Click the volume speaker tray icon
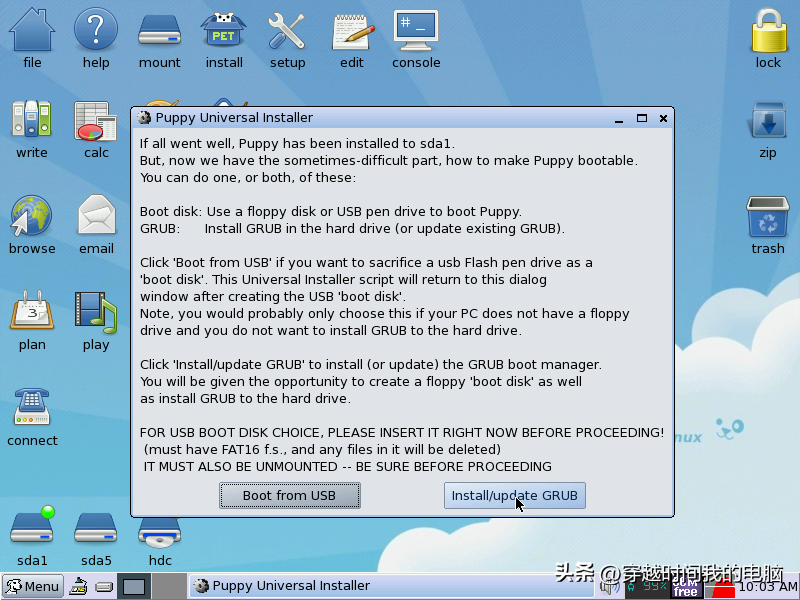This screenshot has height=600, width=800. point(610,587)
